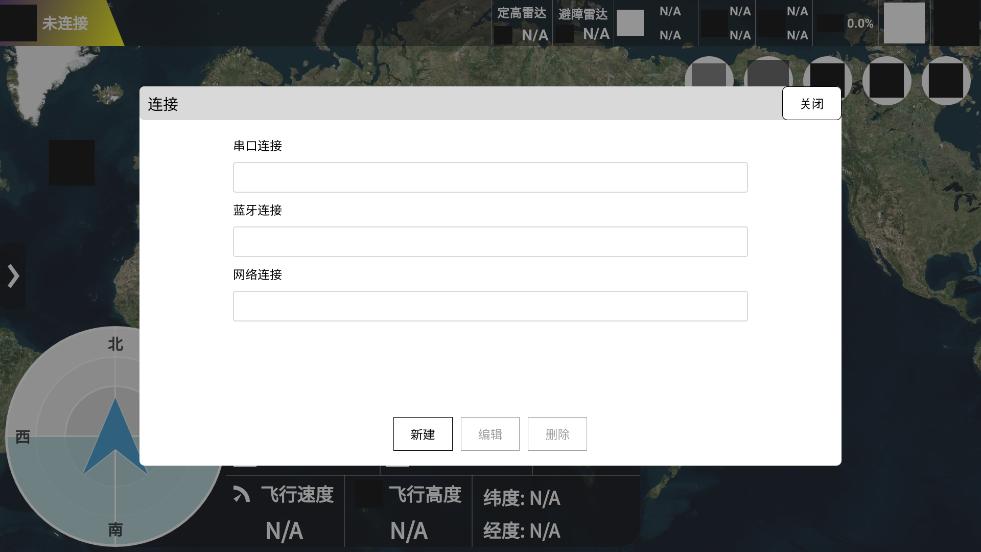Click the blue heading arrow on the compass

pyautogui.click(x=115, y=437)
